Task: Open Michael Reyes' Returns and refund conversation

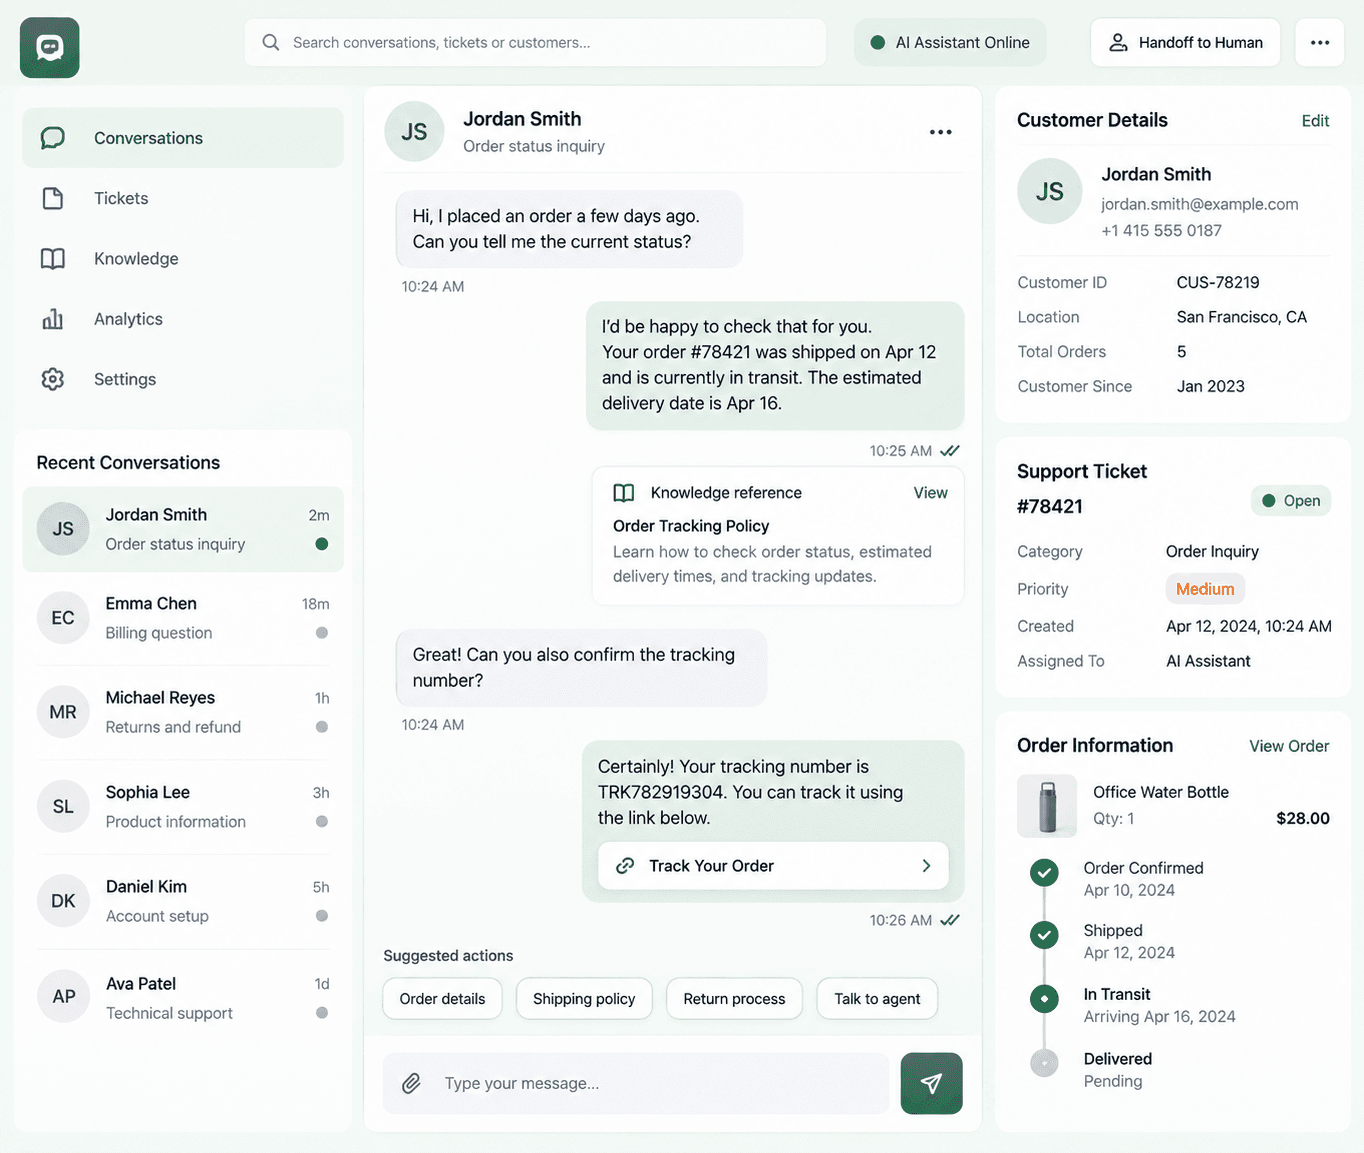Action: [183, 712]
